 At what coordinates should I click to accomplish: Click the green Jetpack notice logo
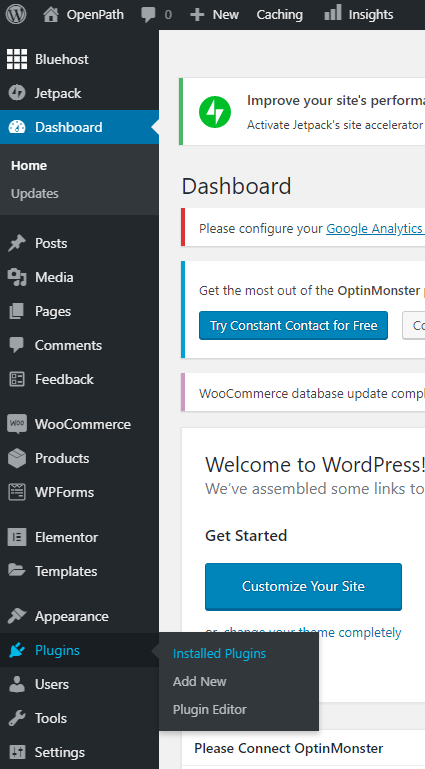pyautogui.click(x=215, y=112)
